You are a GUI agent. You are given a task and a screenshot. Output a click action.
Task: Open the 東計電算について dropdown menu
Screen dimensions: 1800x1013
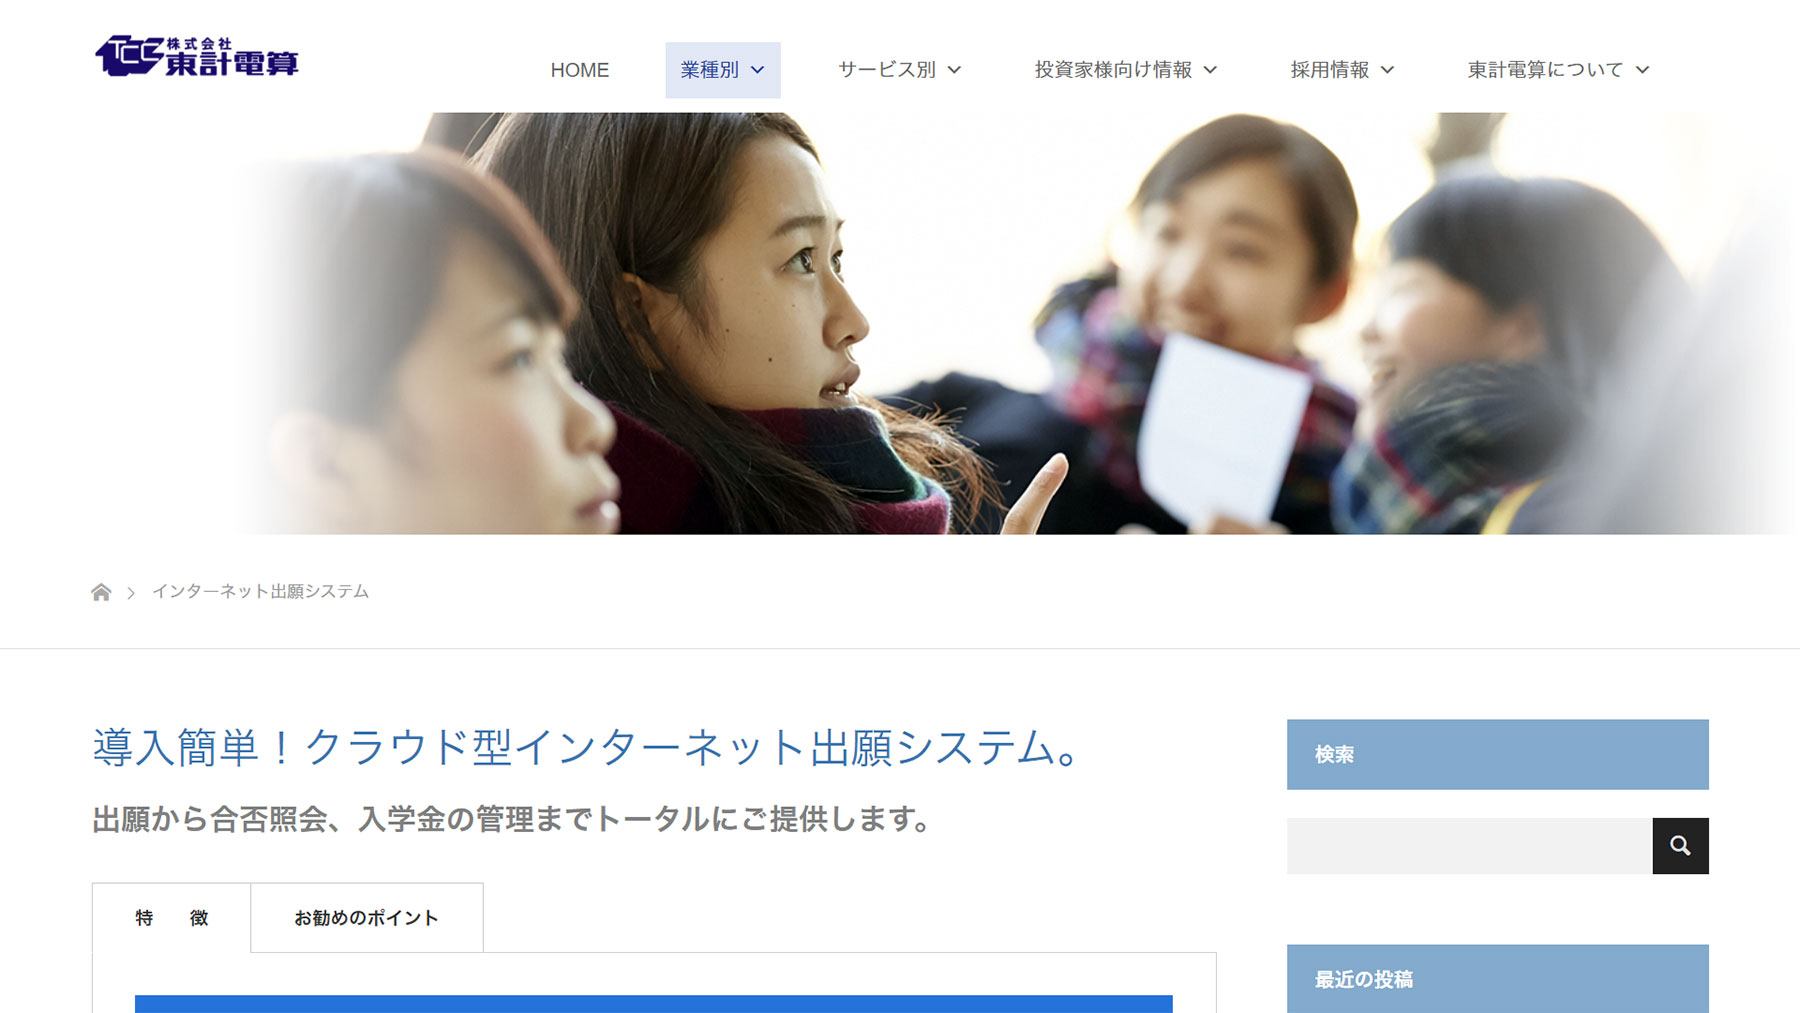(x=1558, y=70)
